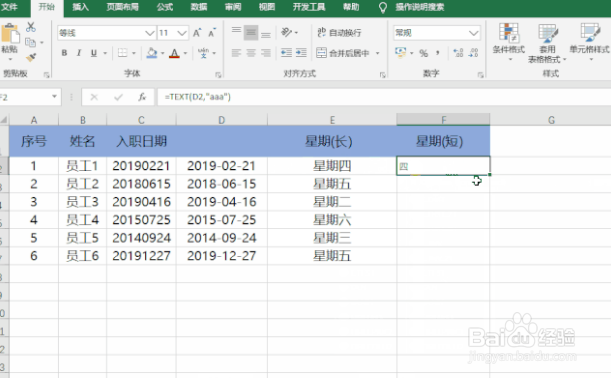Click the Insert Function fx button
Viewport: 611px width, 378px height.
point(142,97)
